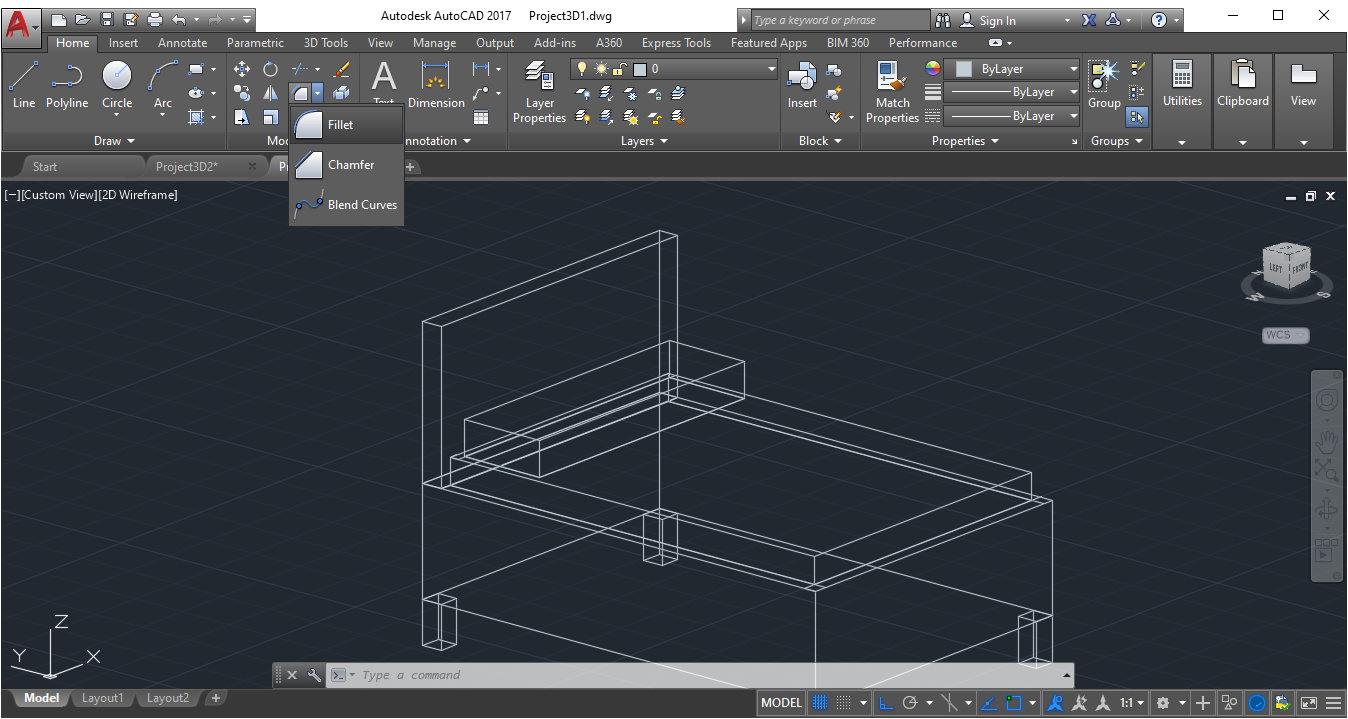Expand the Layers panel

644,141
